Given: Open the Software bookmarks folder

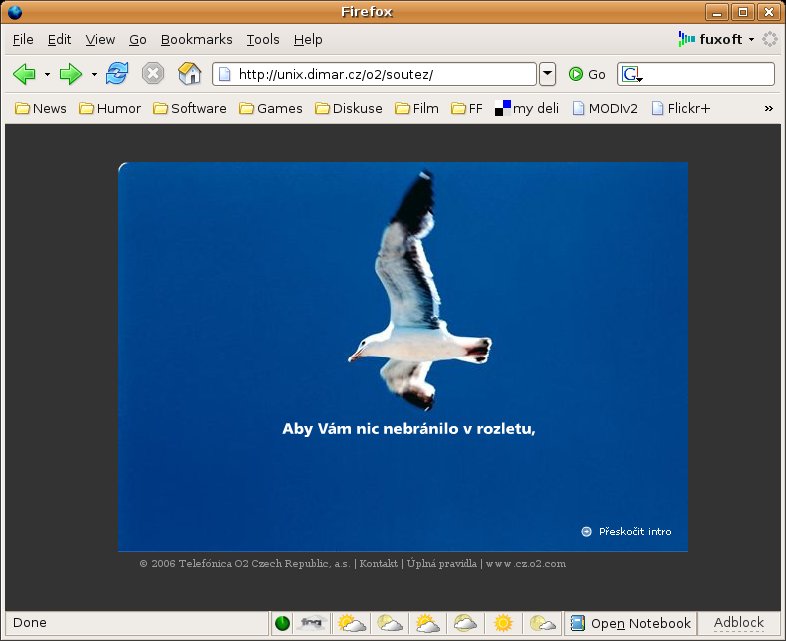Looking at the screenshot, I should 189,108.
